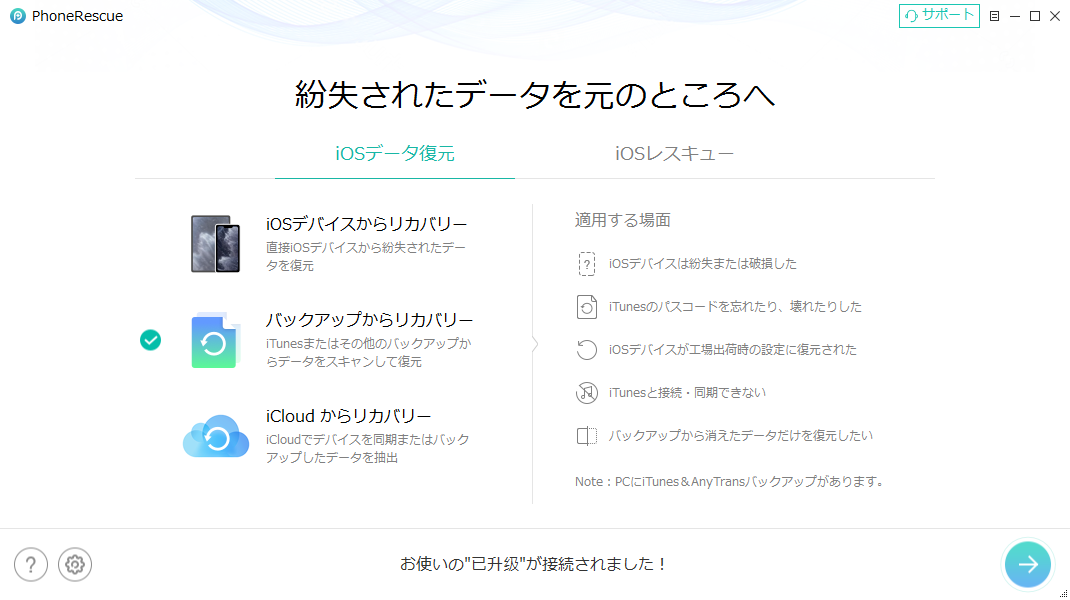
Task: Proceed with the blue arrow next button
Action: [x=1028, y=564]
